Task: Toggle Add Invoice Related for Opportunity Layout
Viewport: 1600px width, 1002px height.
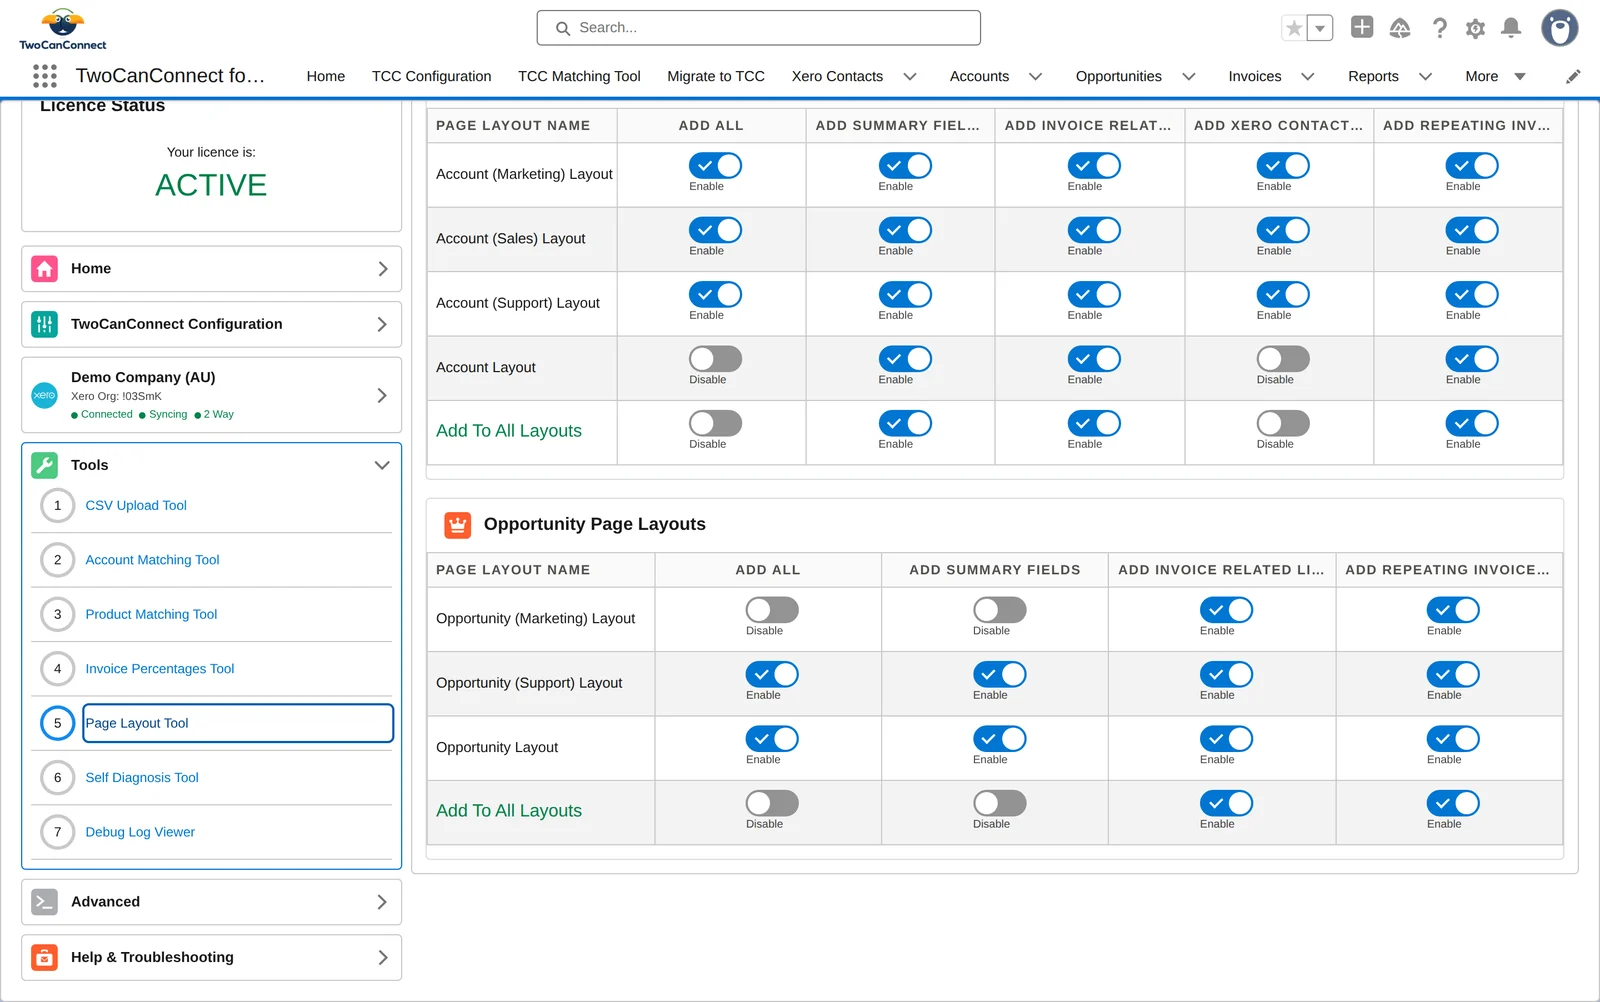Action: tap(1226, 739)
